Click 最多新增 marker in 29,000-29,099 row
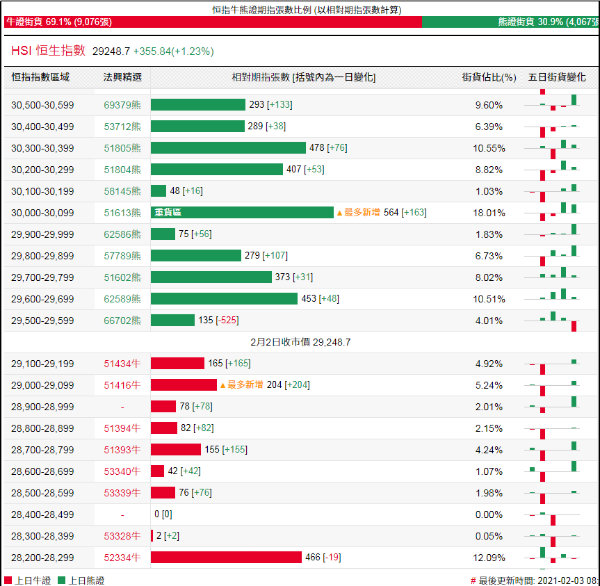 click(241, 385)
